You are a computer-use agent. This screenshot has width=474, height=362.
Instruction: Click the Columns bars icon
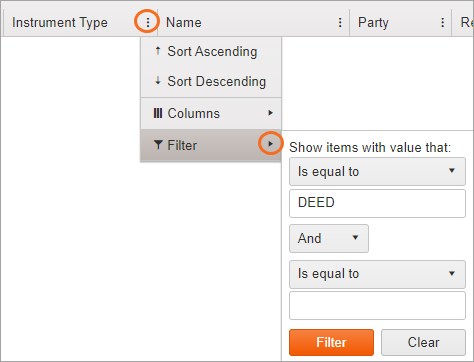pyautogui.click(x=158, y=113)
